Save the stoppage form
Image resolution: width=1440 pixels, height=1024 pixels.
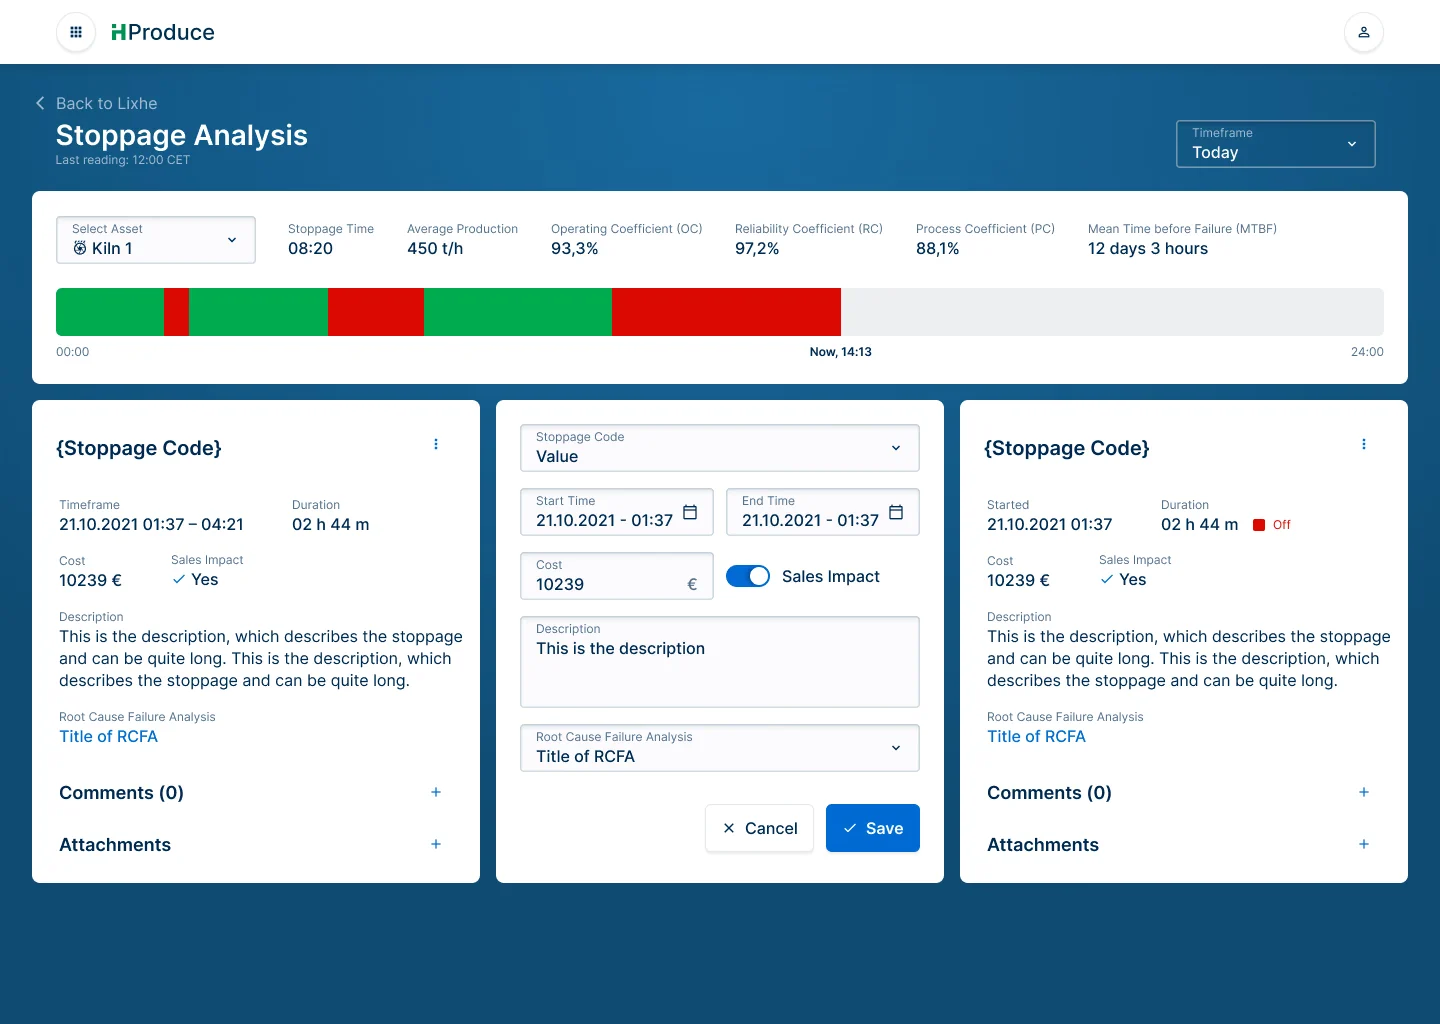[x=873, y=828]
